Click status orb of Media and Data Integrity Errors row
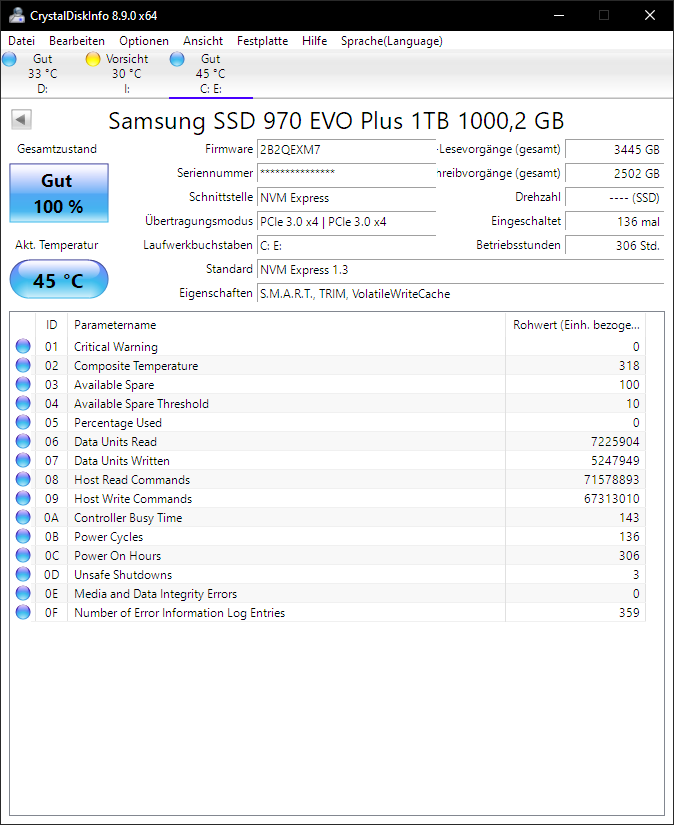Screen dimensions: 674x825 23,593
